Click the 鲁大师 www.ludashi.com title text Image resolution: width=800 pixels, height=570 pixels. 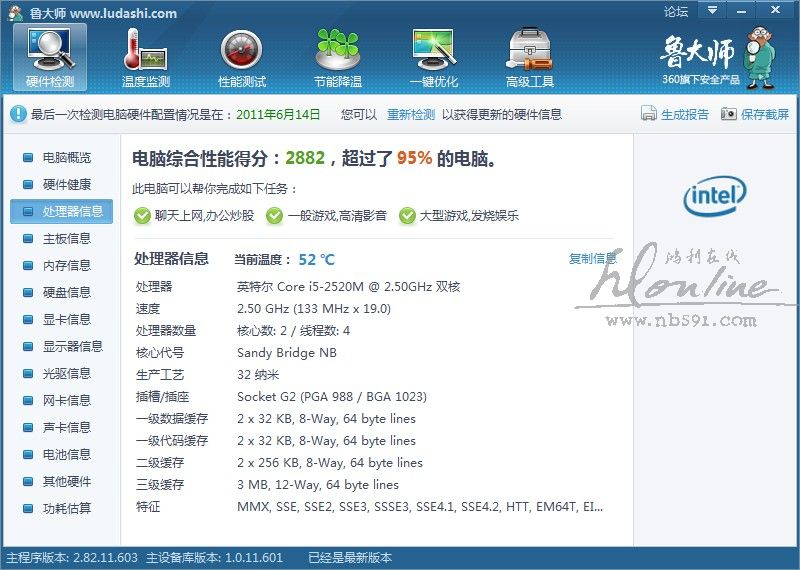click(x=103, y=13)
